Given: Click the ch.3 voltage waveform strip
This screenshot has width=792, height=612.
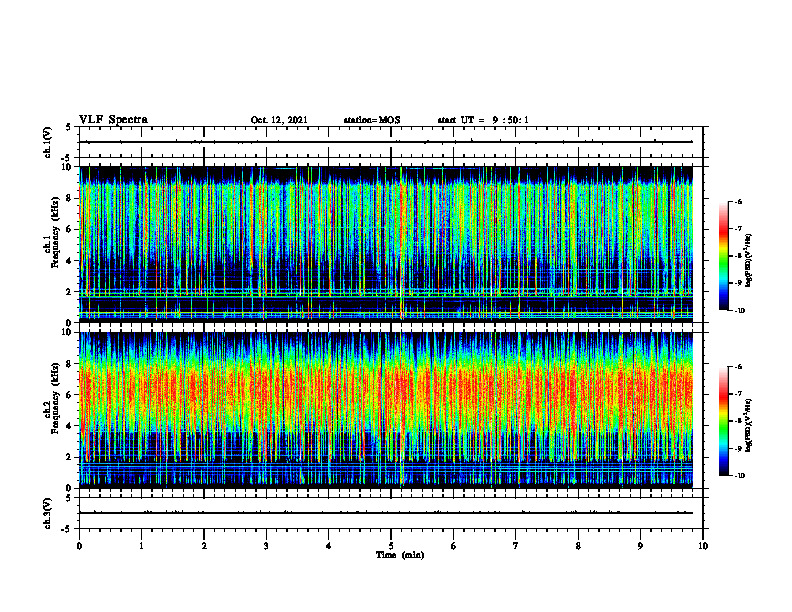Looking at the screenshot, I should (x=391, y=513).
